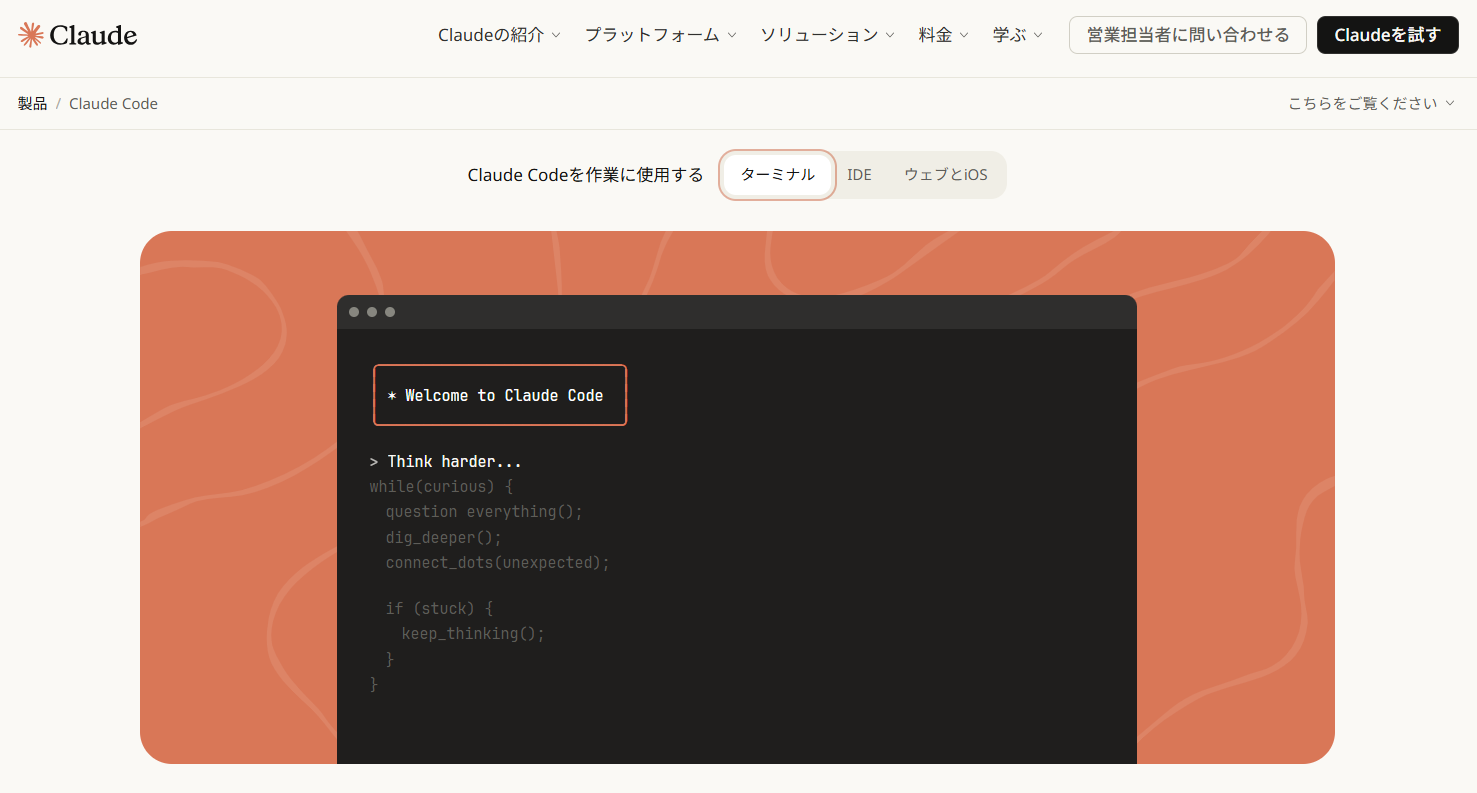Select the ターミナル tab
The width and height of the screenshot is (1477, 793).
(x=777, y=174)
